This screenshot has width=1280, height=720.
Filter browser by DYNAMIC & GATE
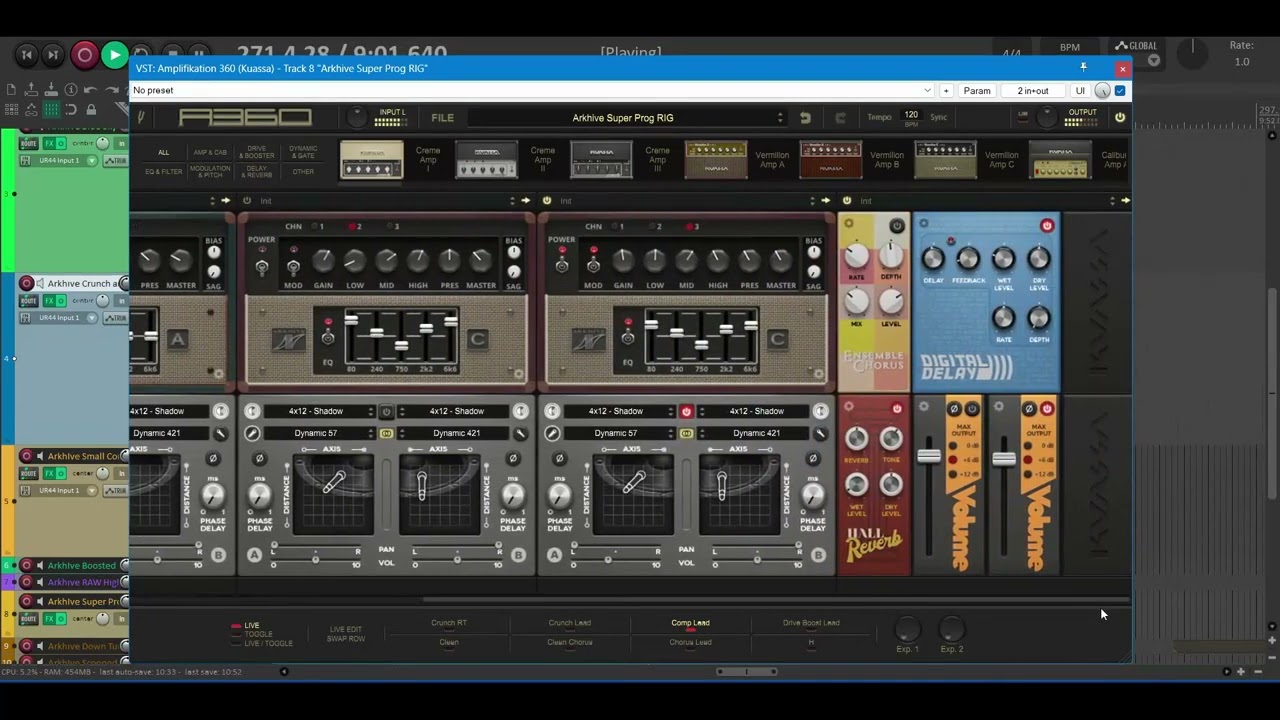click(x=303, y=152)
